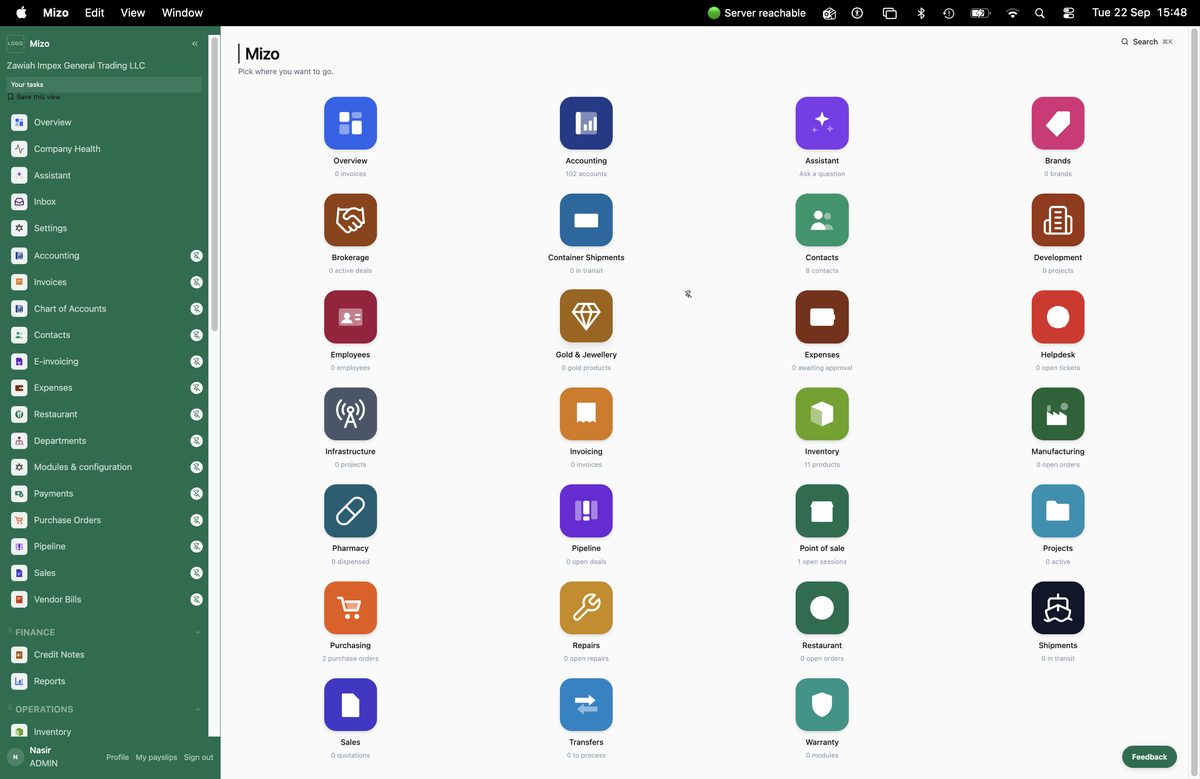Open the Spotlight search in menu bar

[x=1040, y=13]
